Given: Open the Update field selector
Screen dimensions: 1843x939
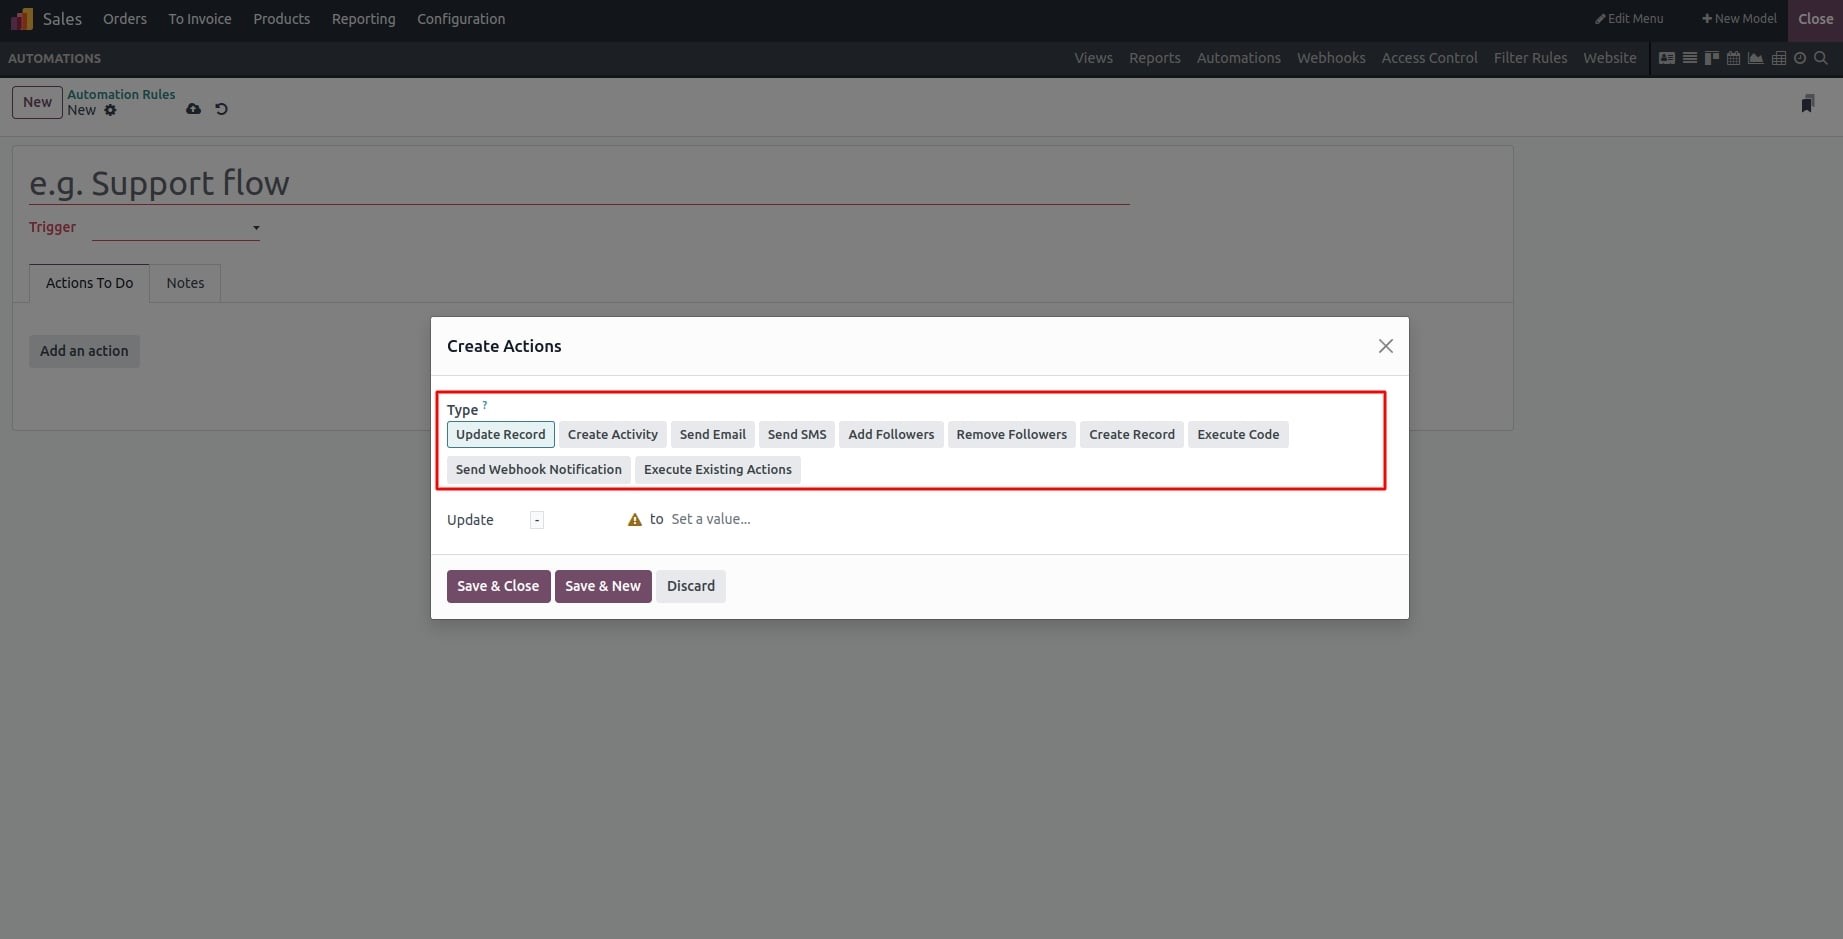Looking at the screenshot, I should coord(537,520).
